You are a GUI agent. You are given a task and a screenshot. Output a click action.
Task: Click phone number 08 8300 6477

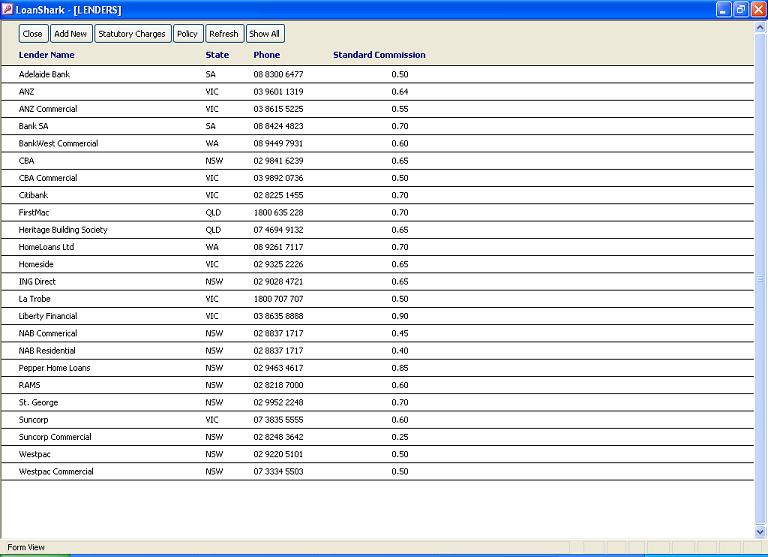(x=278, y=74)
